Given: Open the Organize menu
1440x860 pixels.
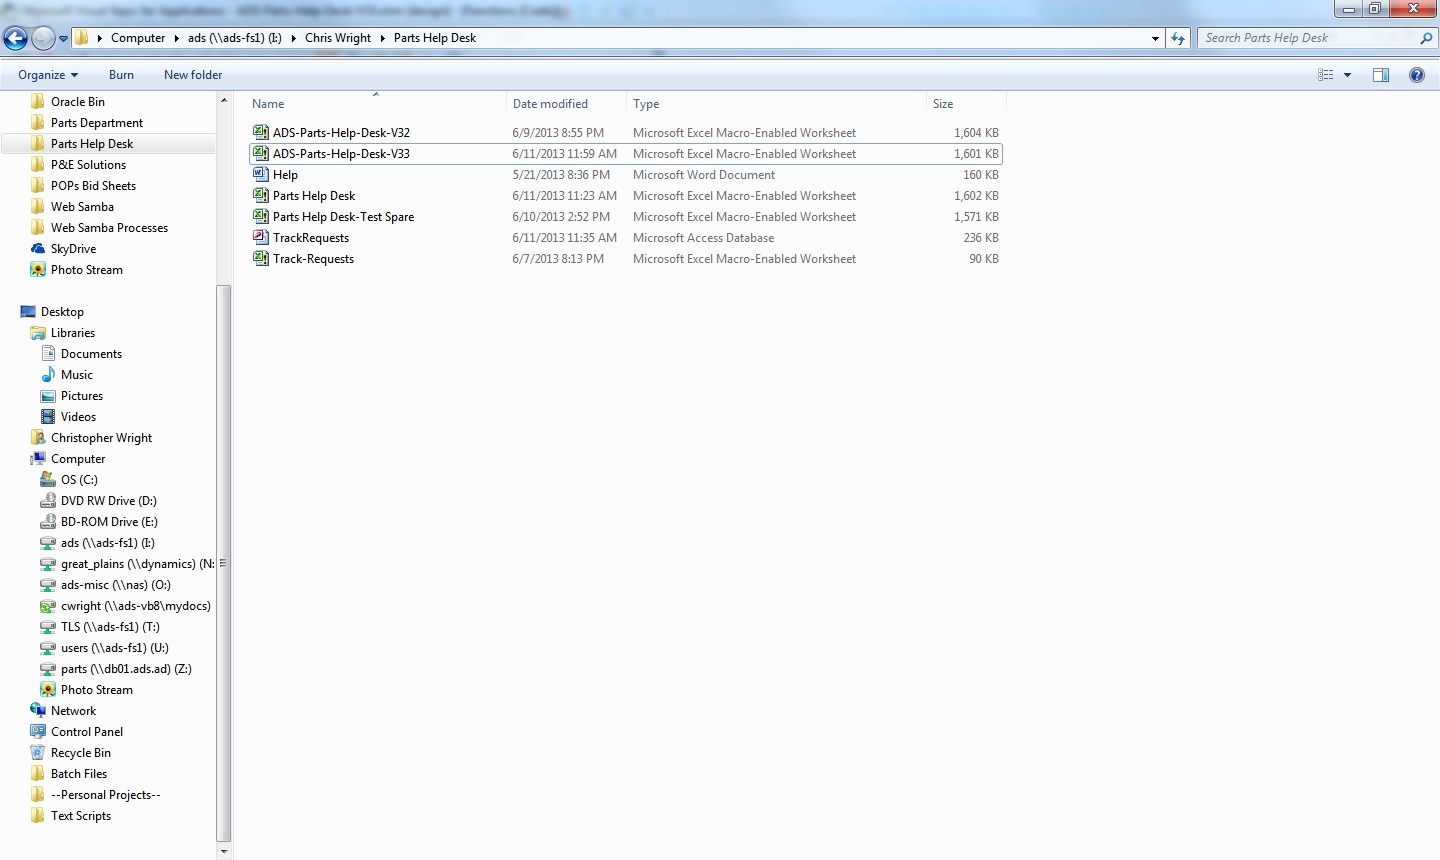Looking at the screenshot, I should click(x=48, y=75).
